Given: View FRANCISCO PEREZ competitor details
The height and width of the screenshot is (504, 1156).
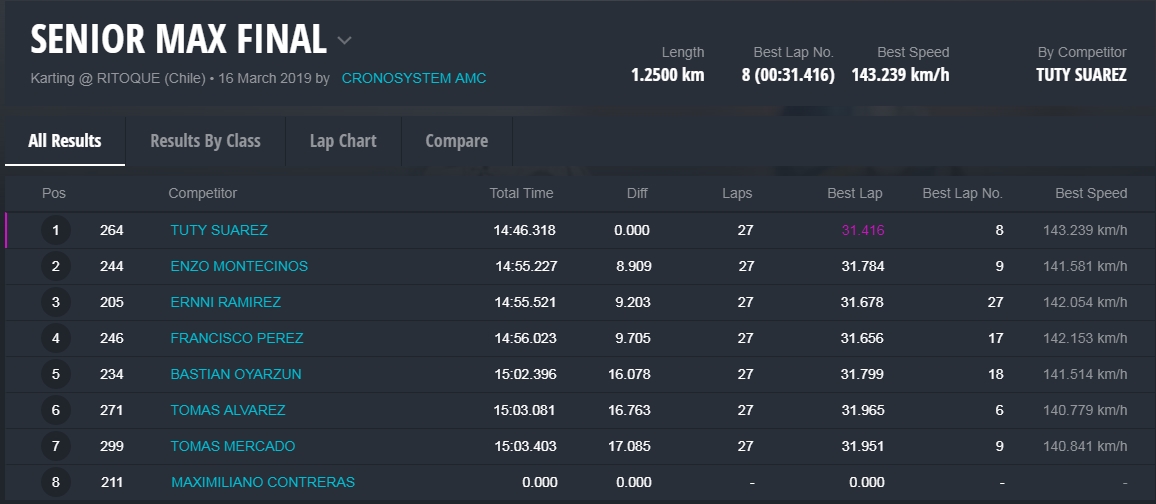Looking at the screenshot, I should (237, 338).
